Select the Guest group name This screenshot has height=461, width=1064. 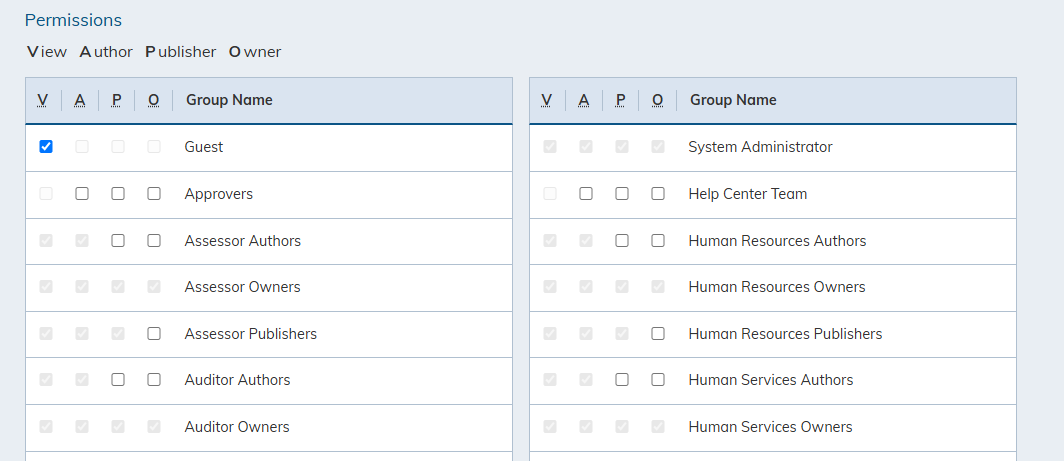pyautogui.click(x=204, y=147)
